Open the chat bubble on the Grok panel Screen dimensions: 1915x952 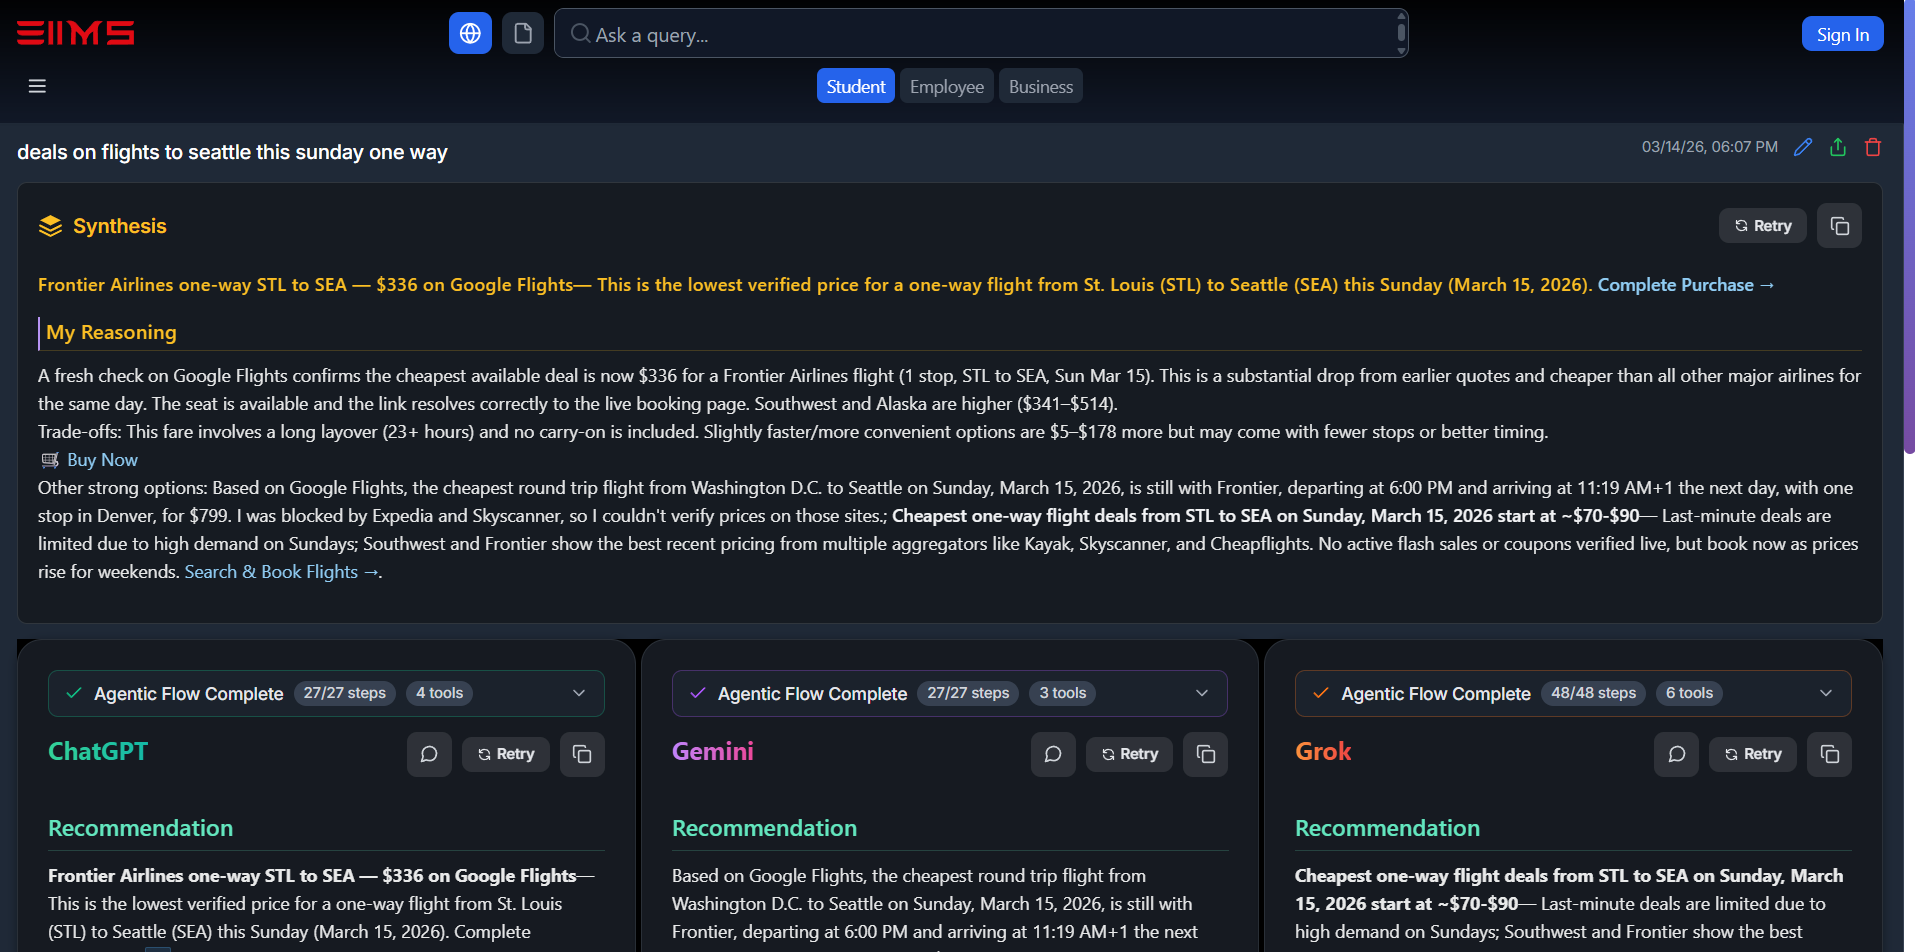coord(1676,754)
